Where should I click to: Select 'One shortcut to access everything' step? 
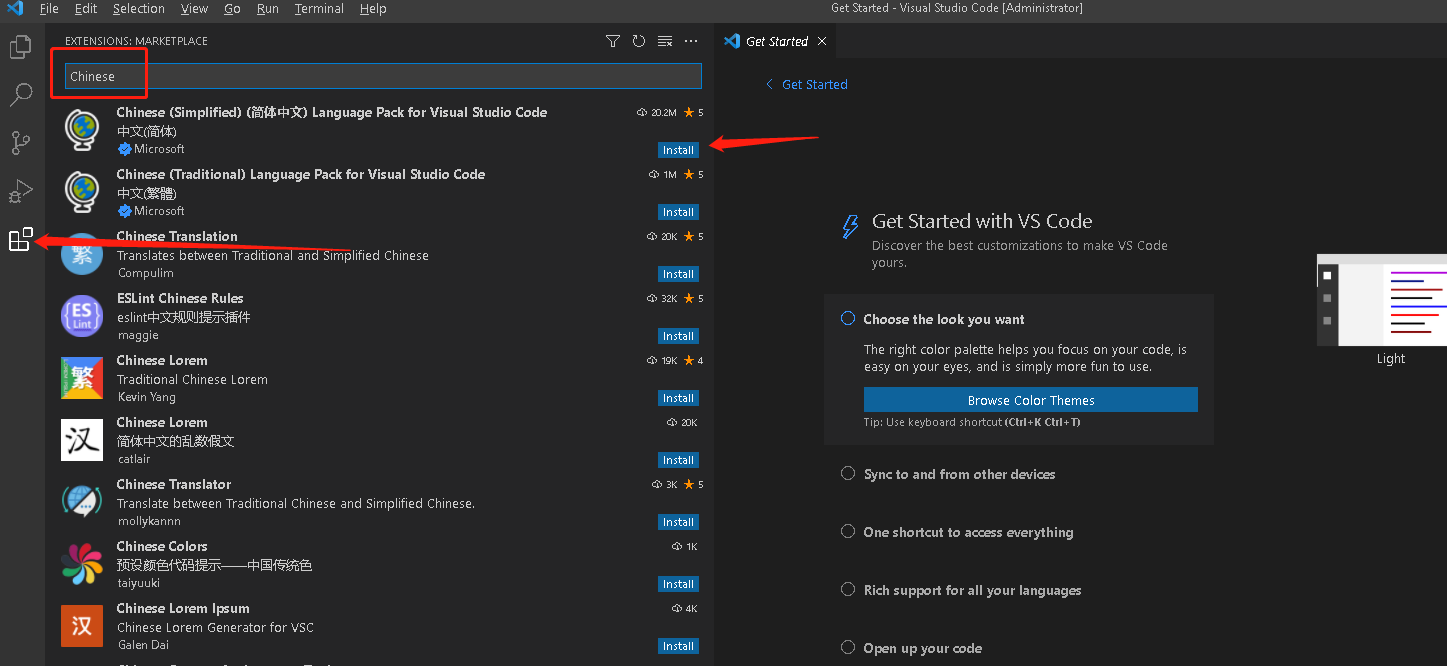(968, 532)
